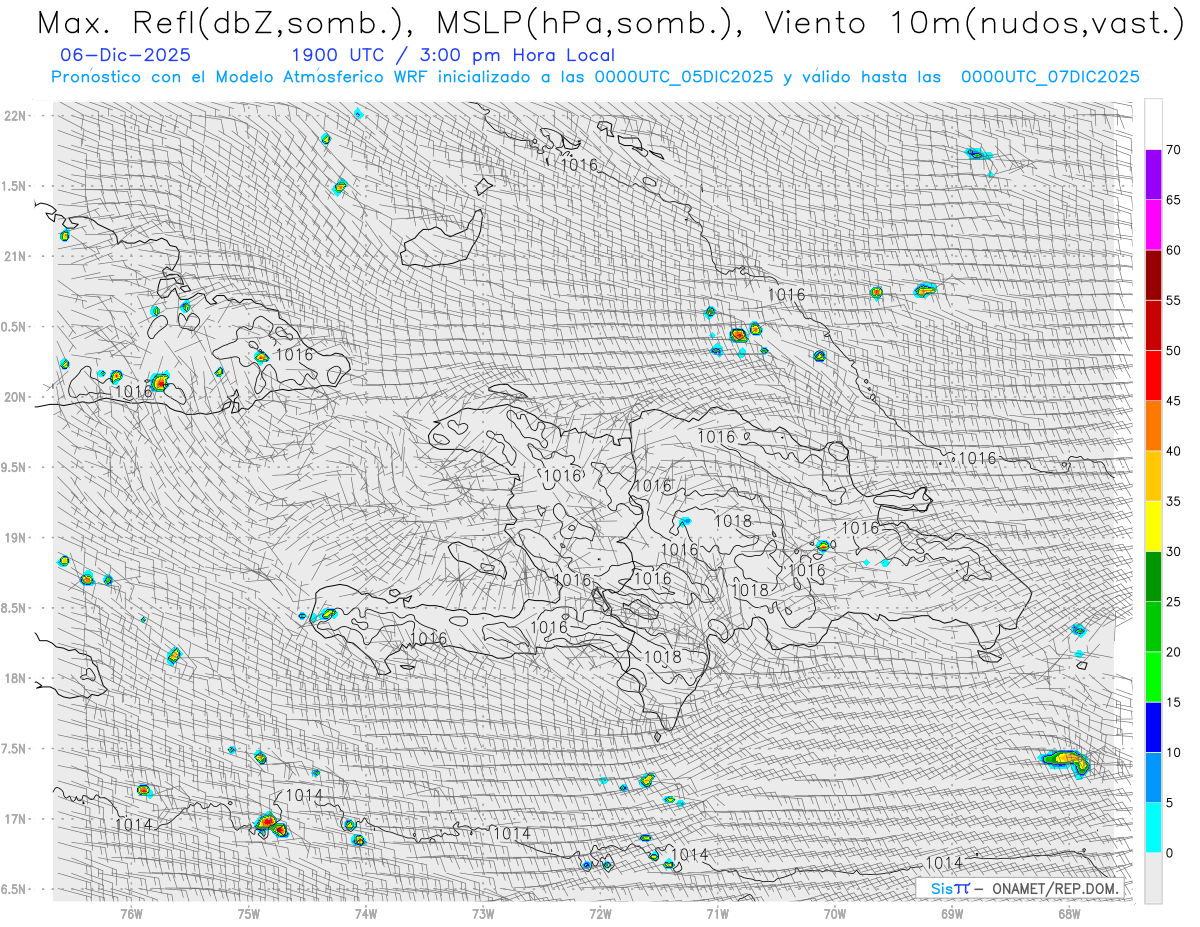Click the yellow 30–35 dBZ colorbar segment
1200x927 pixels.
[1153, 526]
